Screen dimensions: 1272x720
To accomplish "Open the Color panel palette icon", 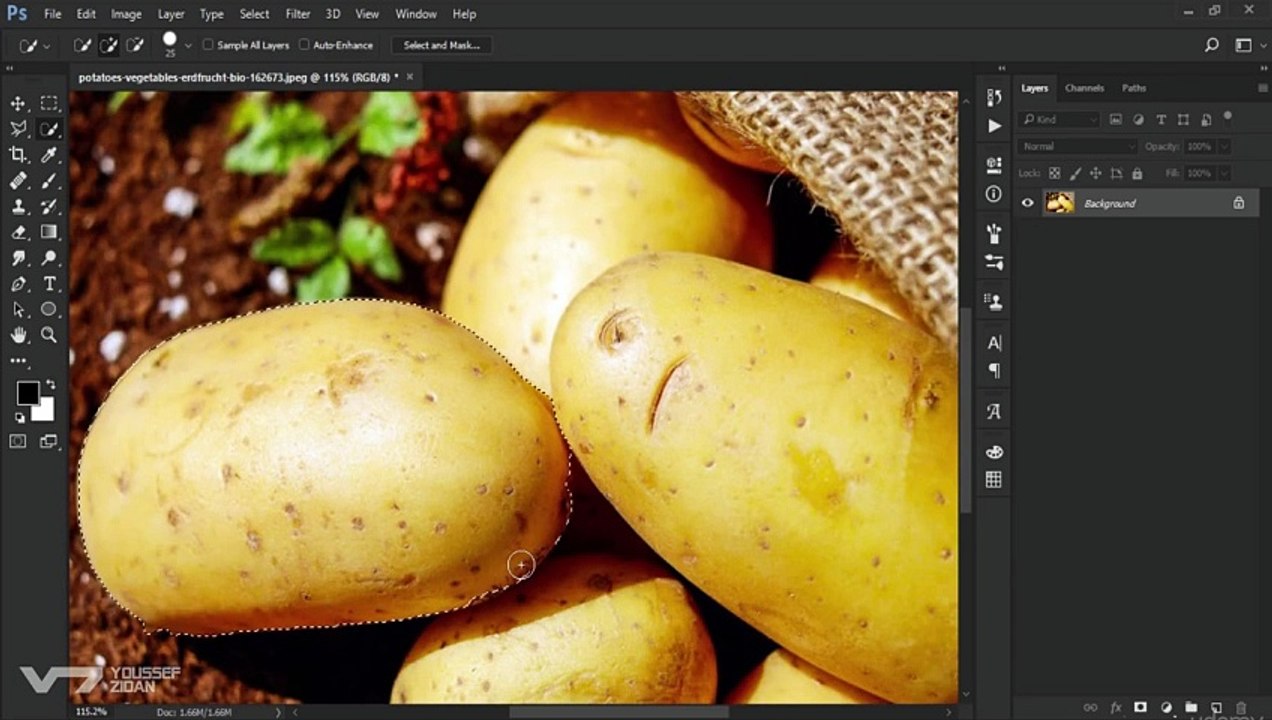I will tap(994, 451).
